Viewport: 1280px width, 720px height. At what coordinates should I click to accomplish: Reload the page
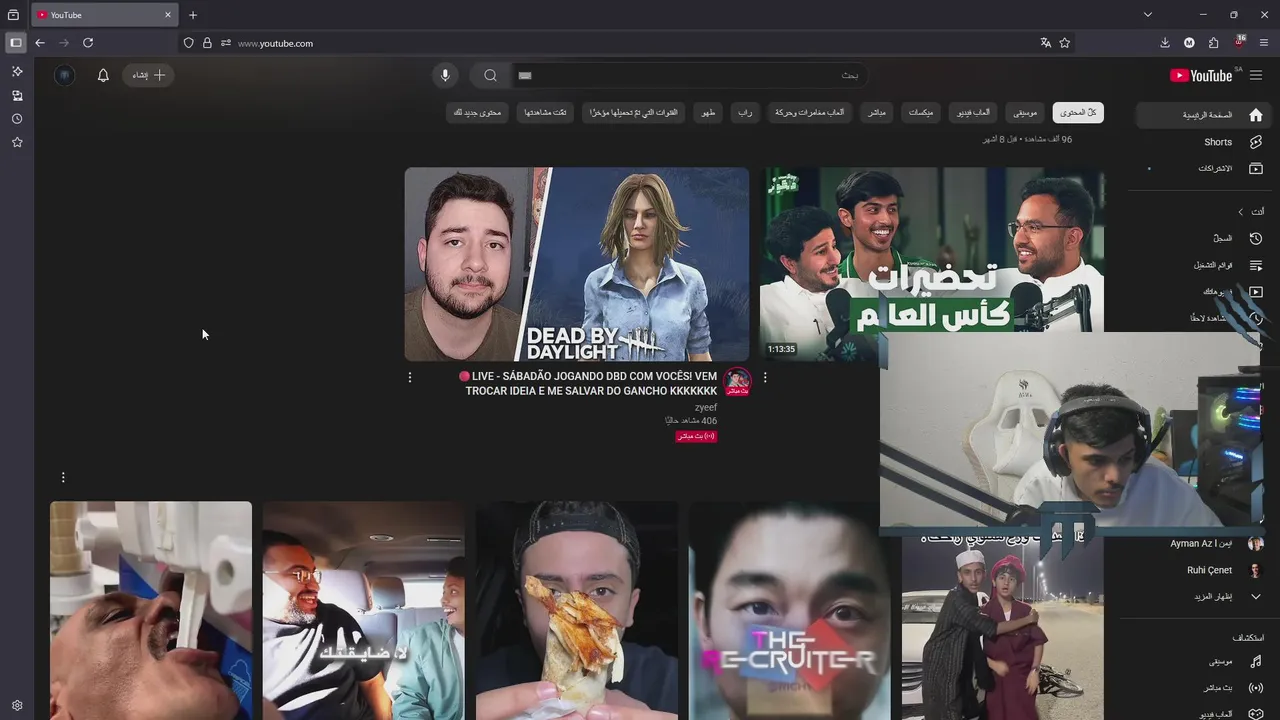click(x=88, y=43)
